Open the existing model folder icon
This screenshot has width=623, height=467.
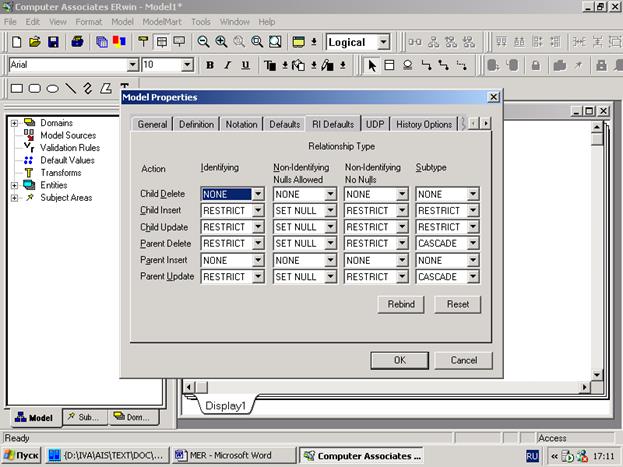coord(35,42)
